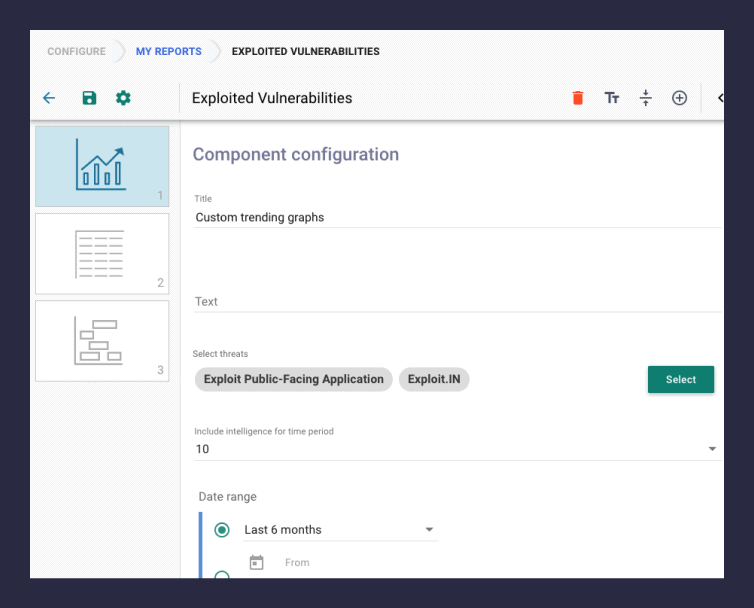
Task: Delete component with red trash icon
Action: pos(577,98)
